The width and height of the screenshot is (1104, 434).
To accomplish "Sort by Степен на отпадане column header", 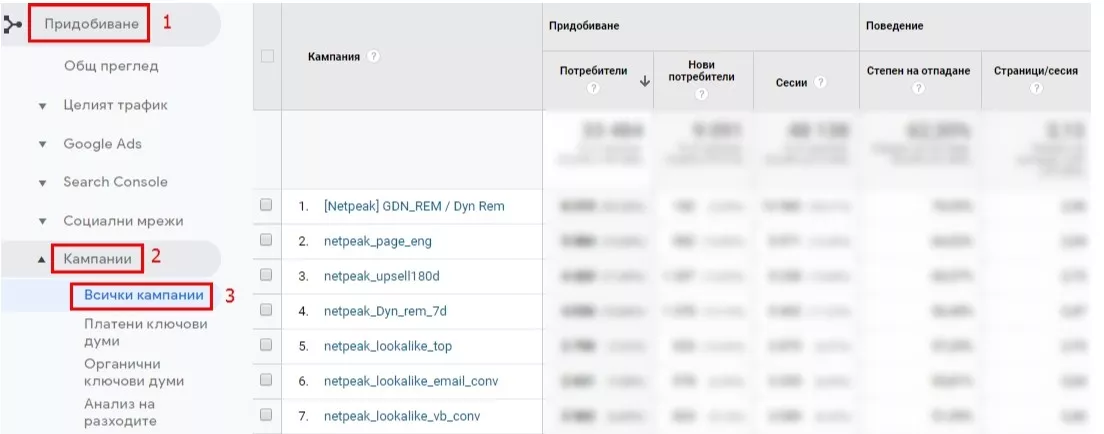I will tap(918, 71).
